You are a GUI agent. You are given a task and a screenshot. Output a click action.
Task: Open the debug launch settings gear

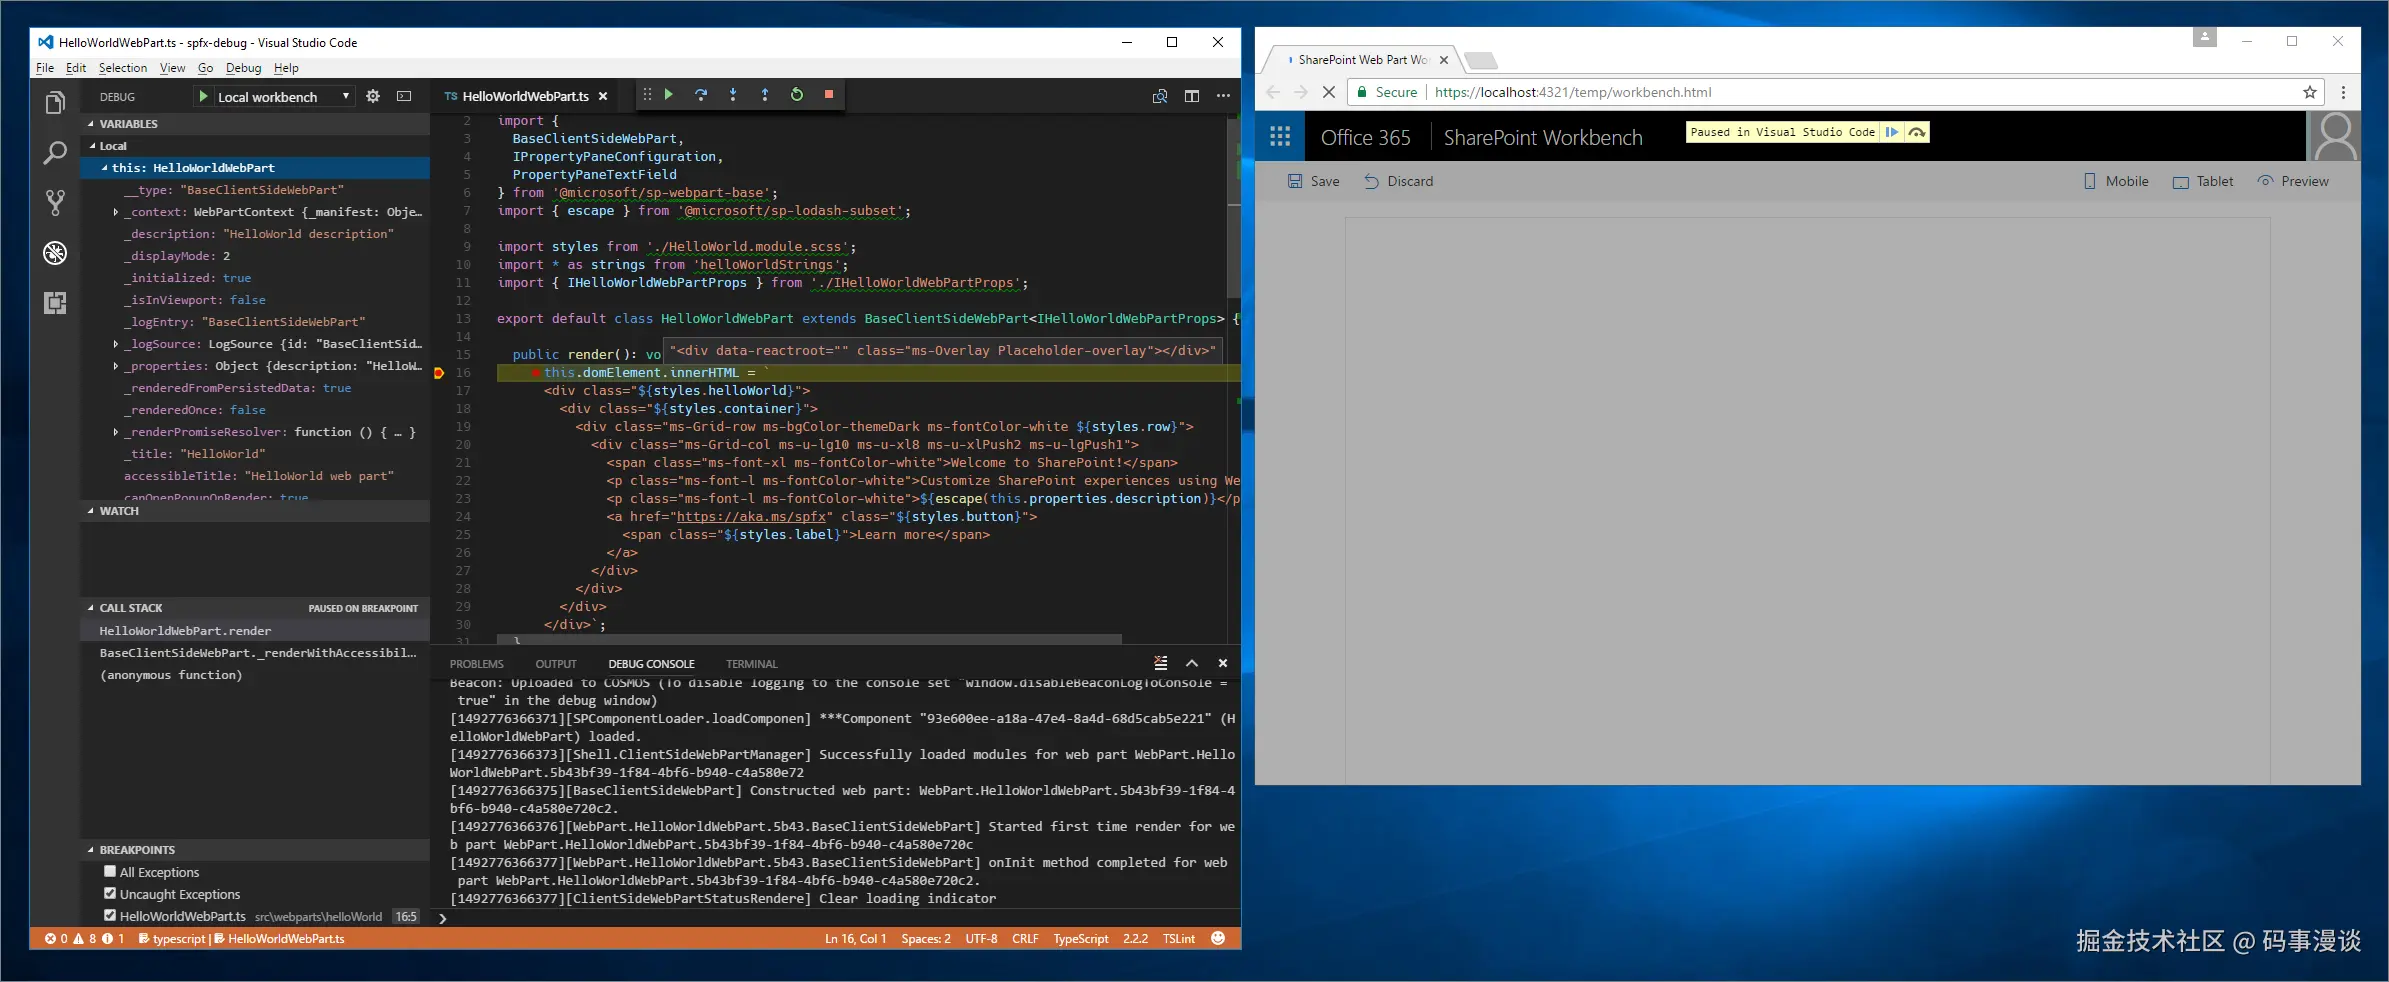coord(372,96)
